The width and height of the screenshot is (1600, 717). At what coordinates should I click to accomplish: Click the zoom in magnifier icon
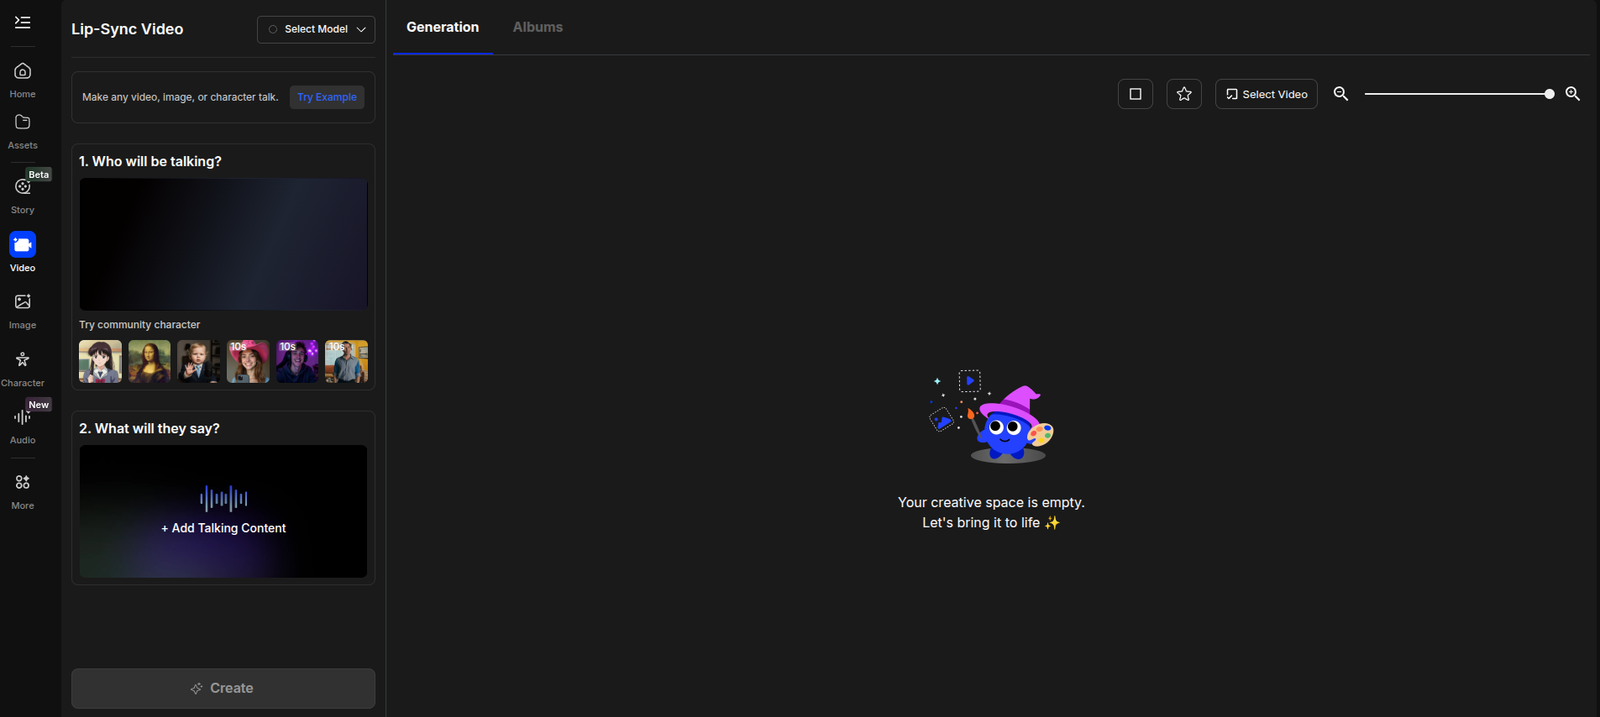coord(1572,94)
